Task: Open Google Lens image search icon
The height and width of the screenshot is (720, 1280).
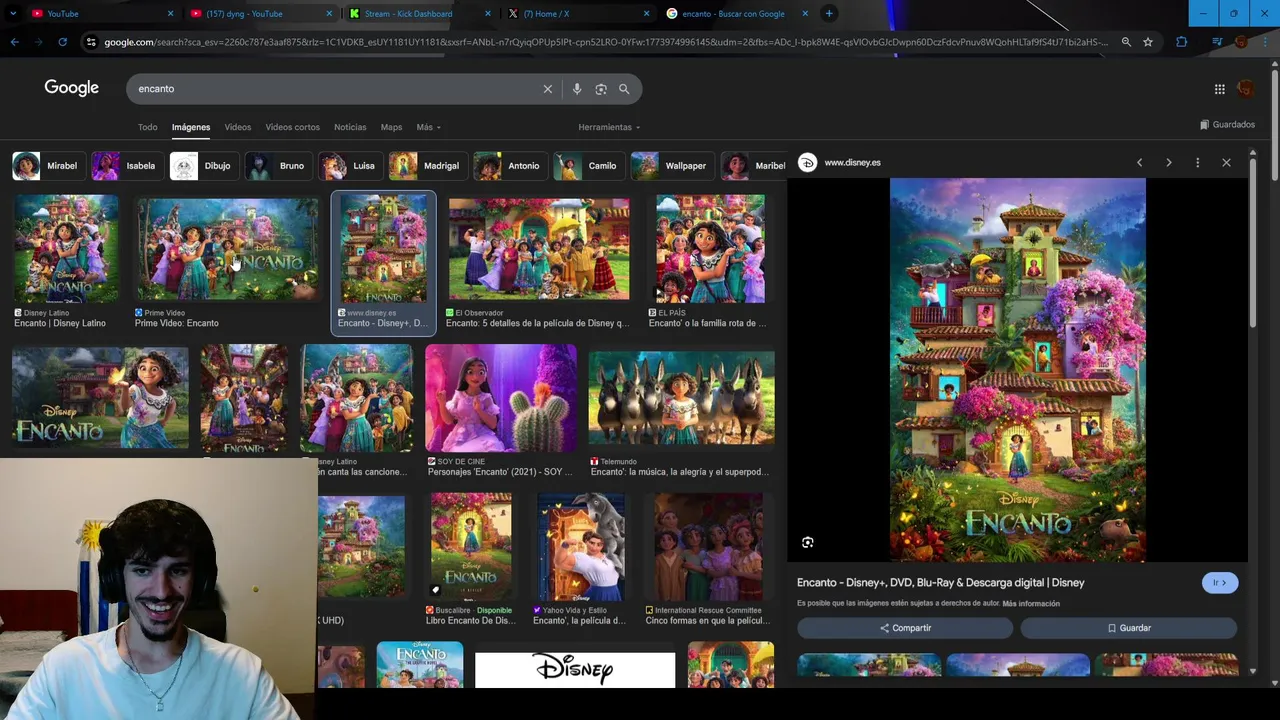Action: coord(601,89)
